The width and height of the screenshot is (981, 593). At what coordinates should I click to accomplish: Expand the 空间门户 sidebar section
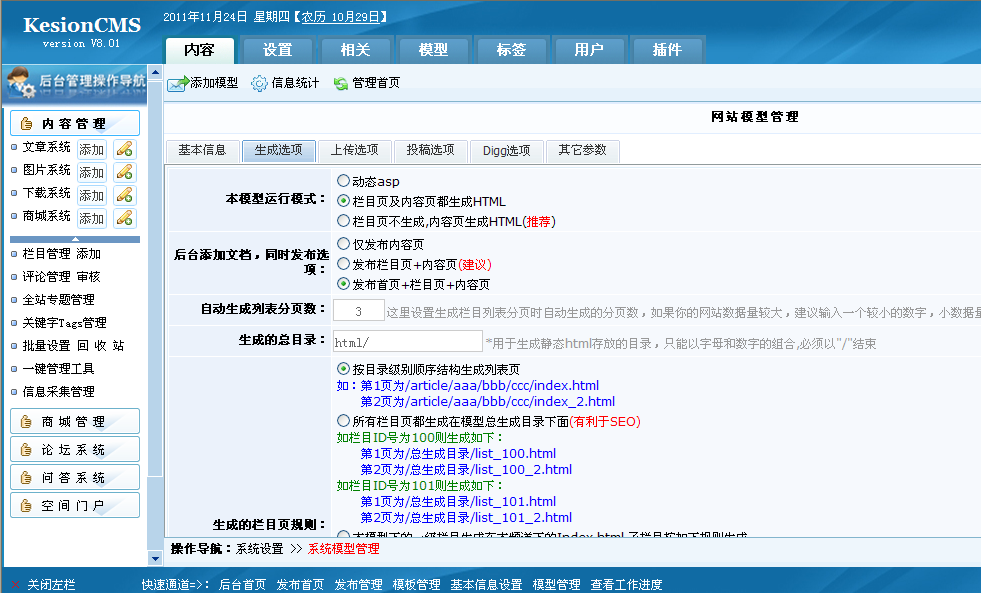(x=75, y=505)
